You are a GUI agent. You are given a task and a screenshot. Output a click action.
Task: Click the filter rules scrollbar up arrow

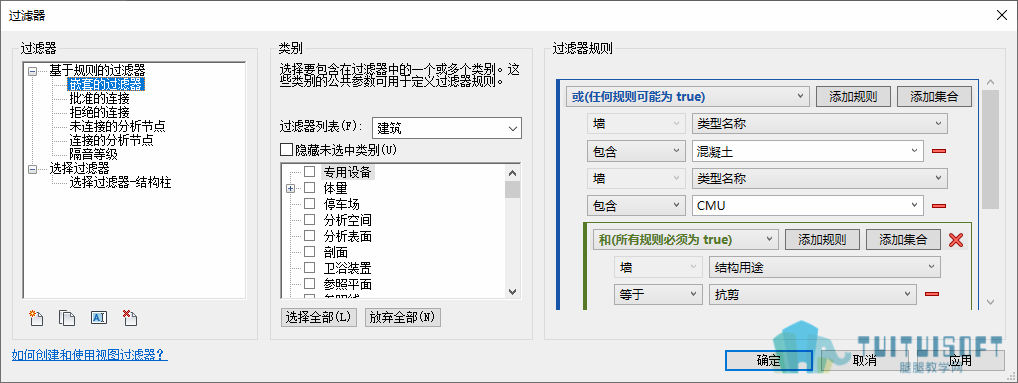click(990, 83)
